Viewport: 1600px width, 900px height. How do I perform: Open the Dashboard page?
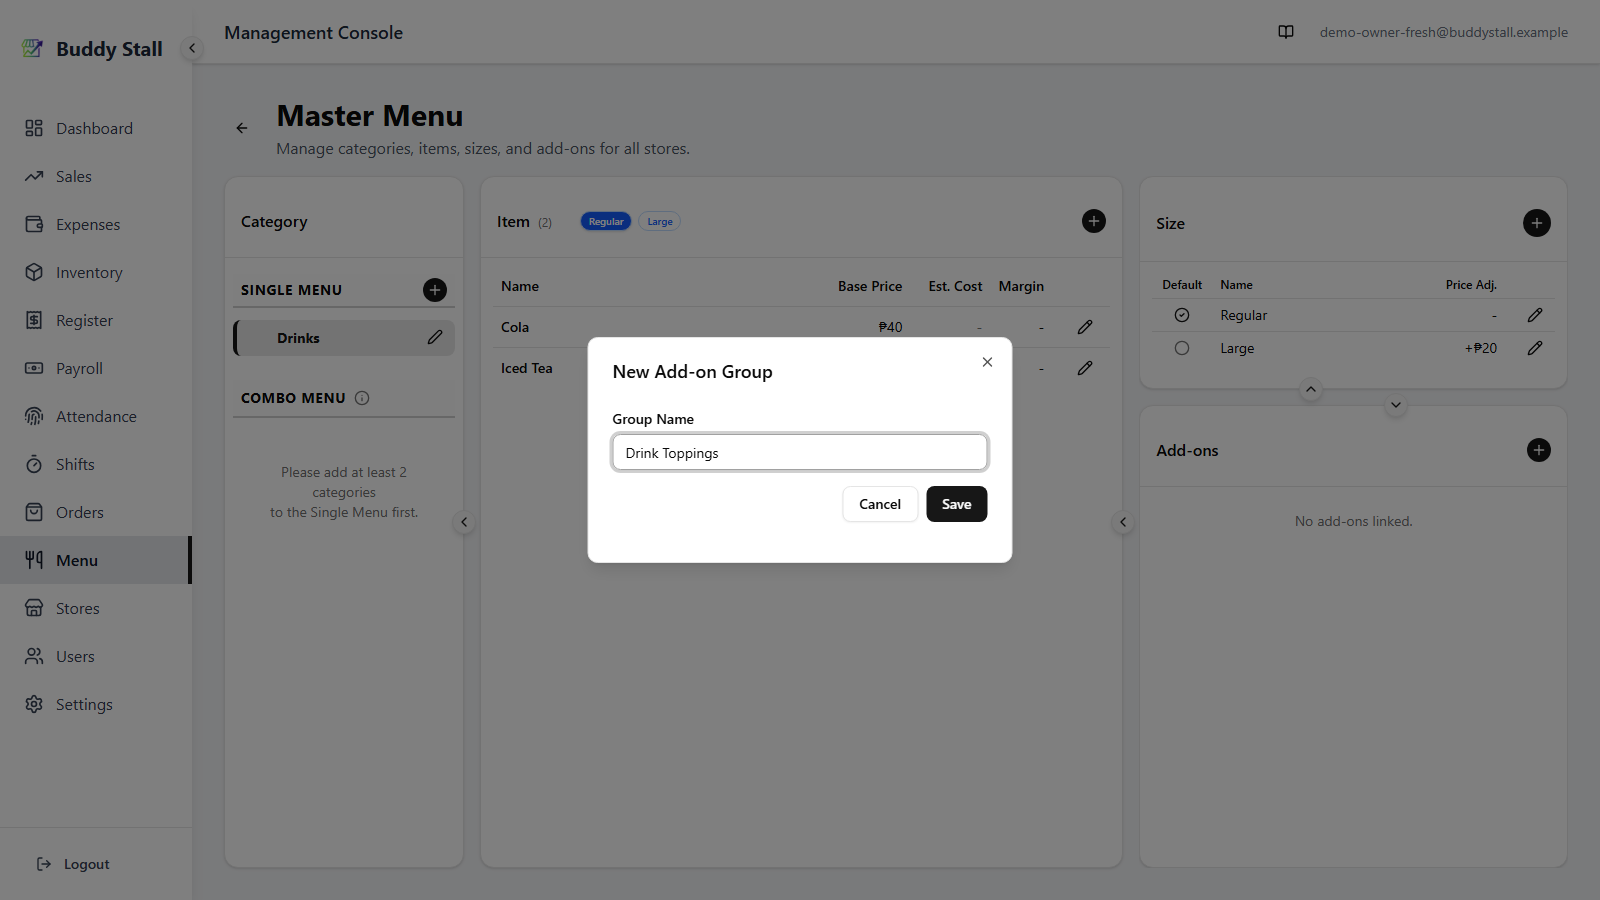tap(95, 128)
